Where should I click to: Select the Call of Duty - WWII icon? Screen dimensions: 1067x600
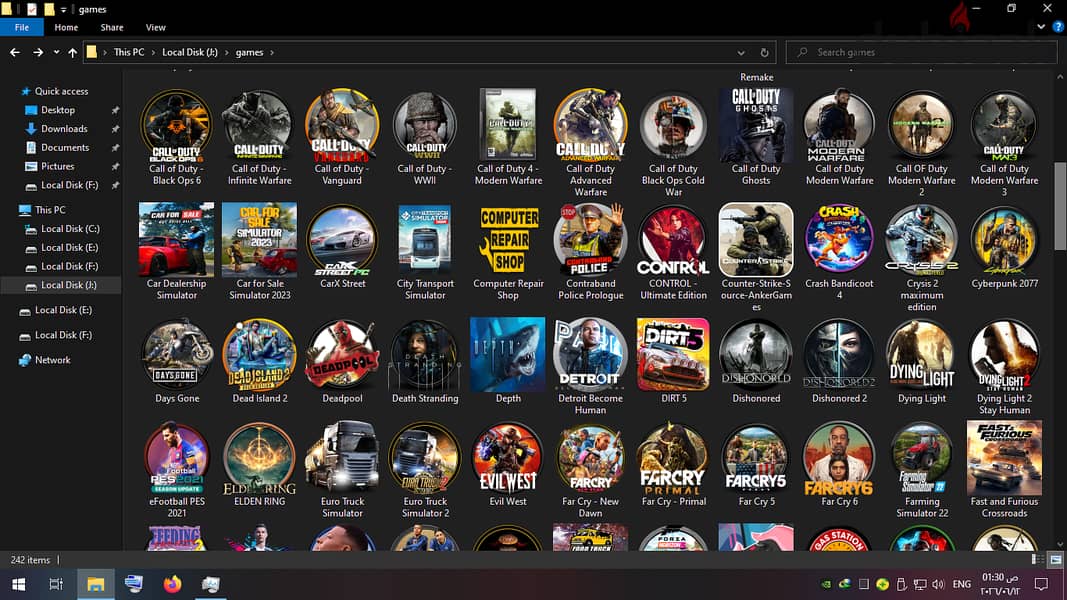coord(425,125)
